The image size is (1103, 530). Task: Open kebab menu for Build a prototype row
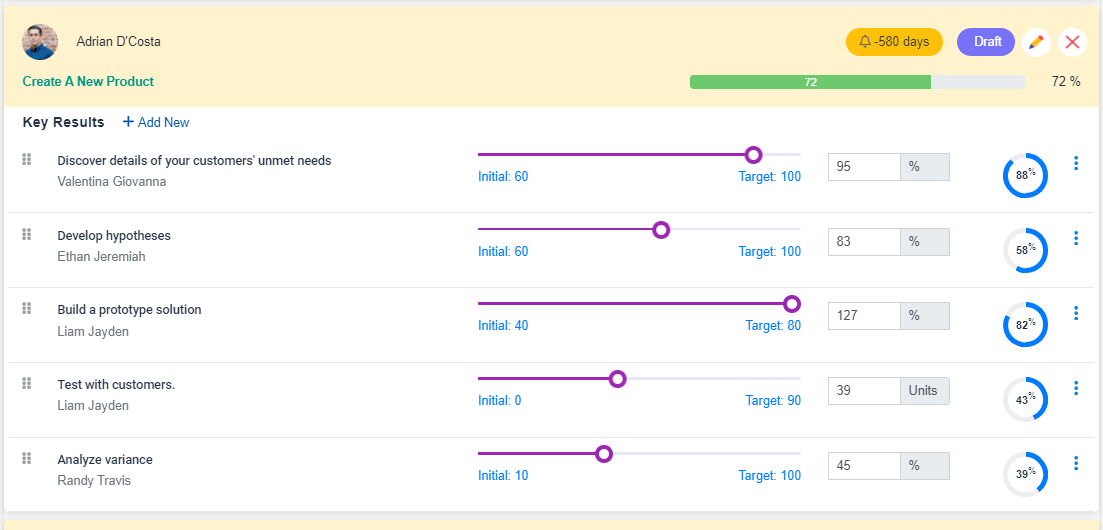[x=1076, y=313]
